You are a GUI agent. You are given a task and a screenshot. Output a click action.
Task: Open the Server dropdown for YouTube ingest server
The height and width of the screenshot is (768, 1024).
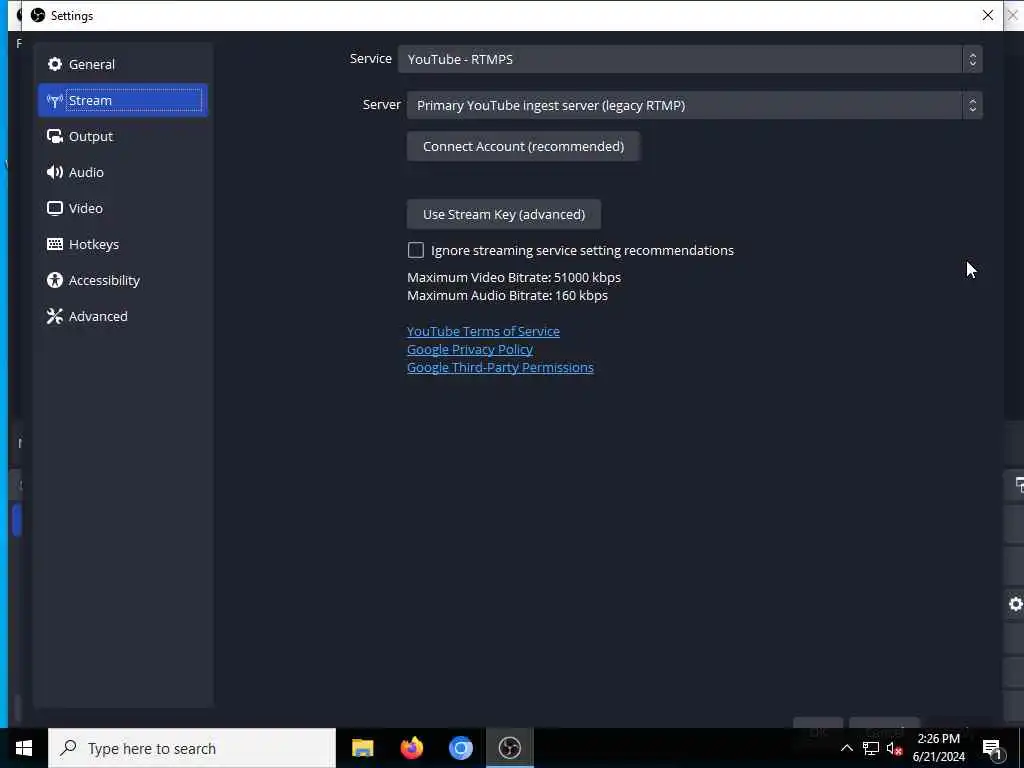point(694,105)
